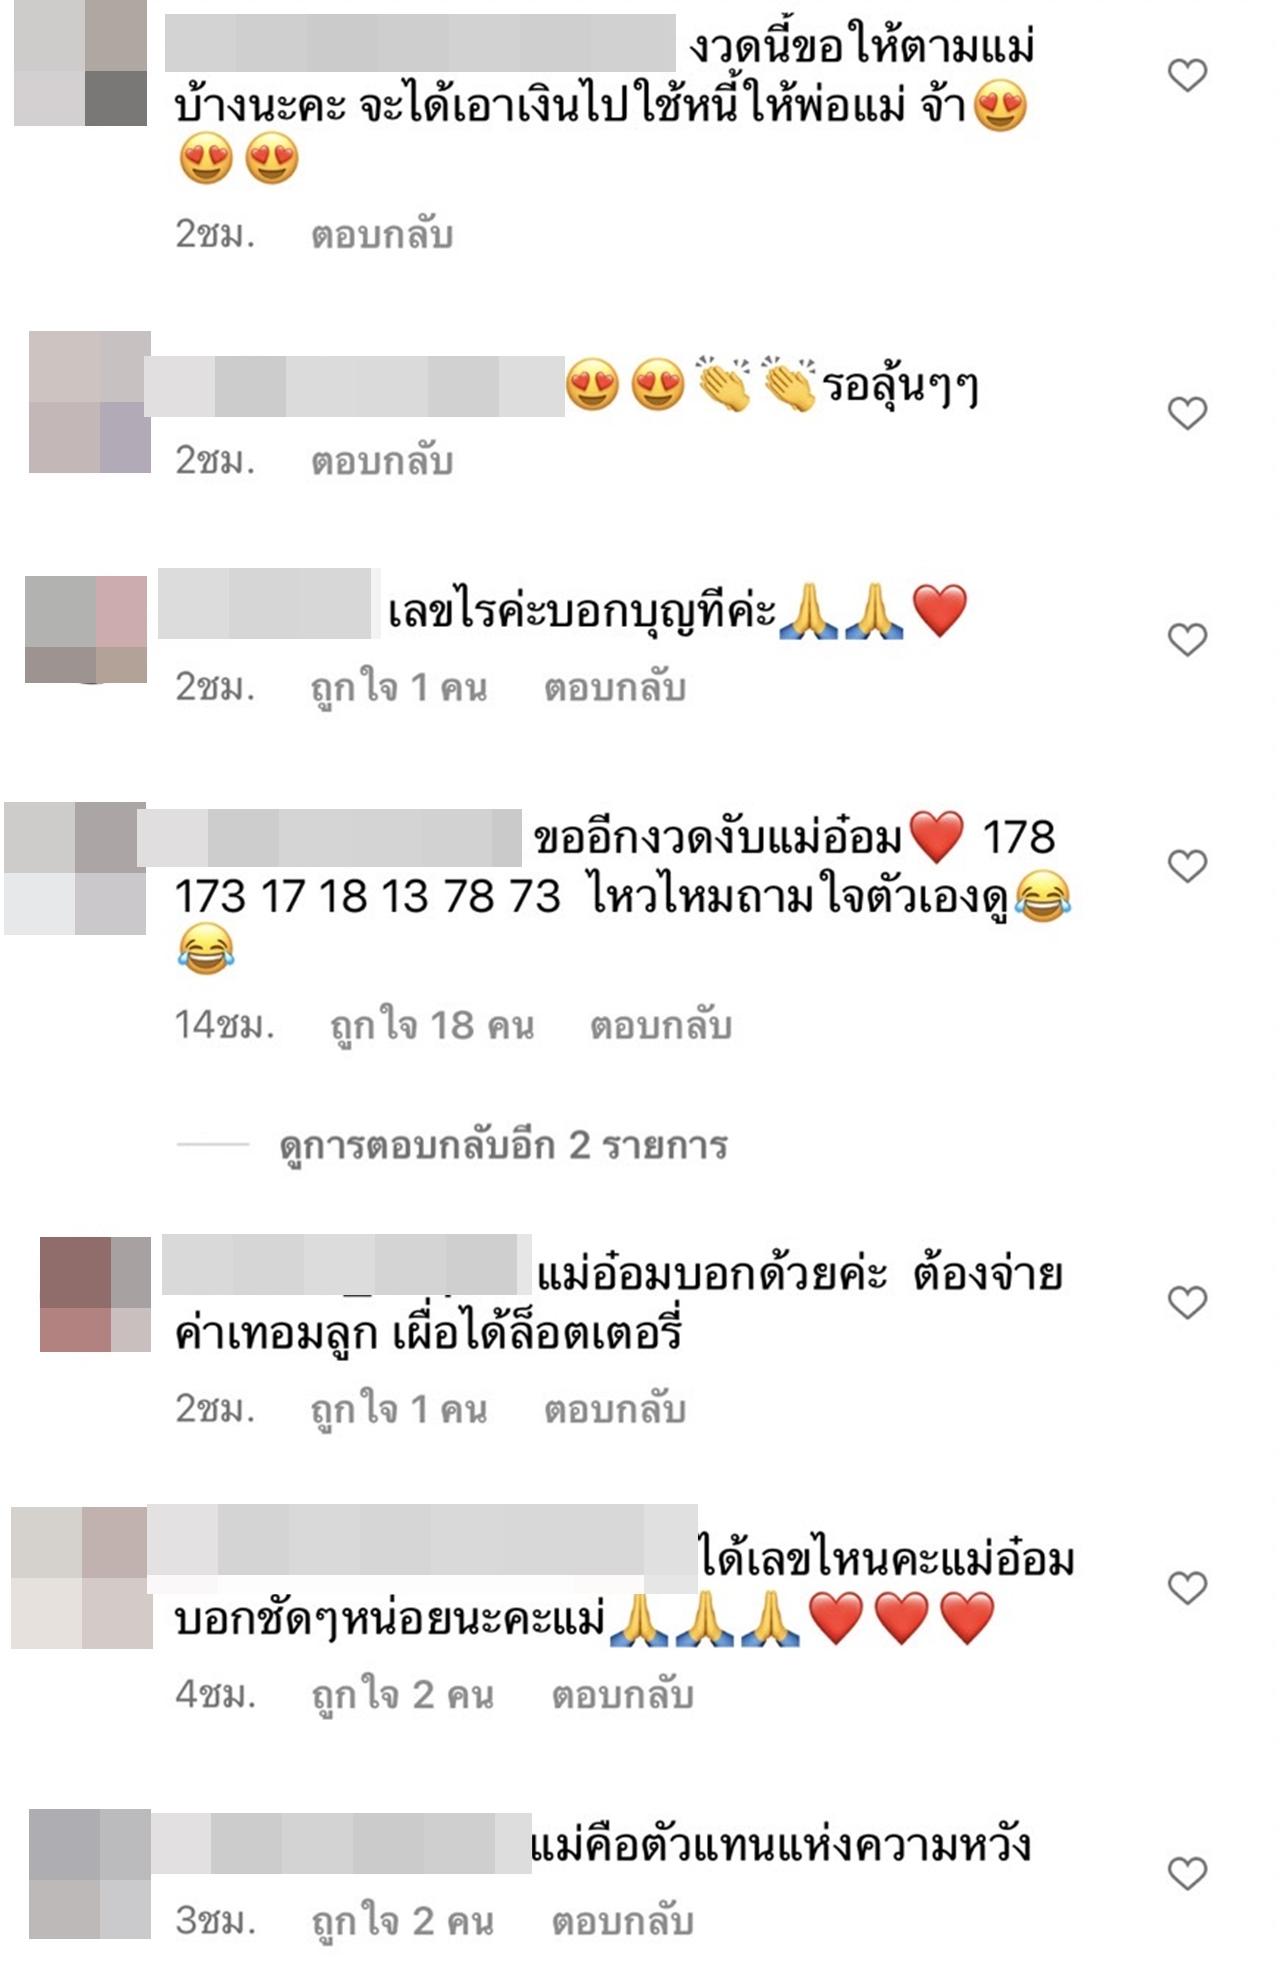Image resolution: width=1280 pixels, height=1964 pixels.
Task: Reply to the 14-hour-old numbers comment
Action: (x=661, y=1026)
